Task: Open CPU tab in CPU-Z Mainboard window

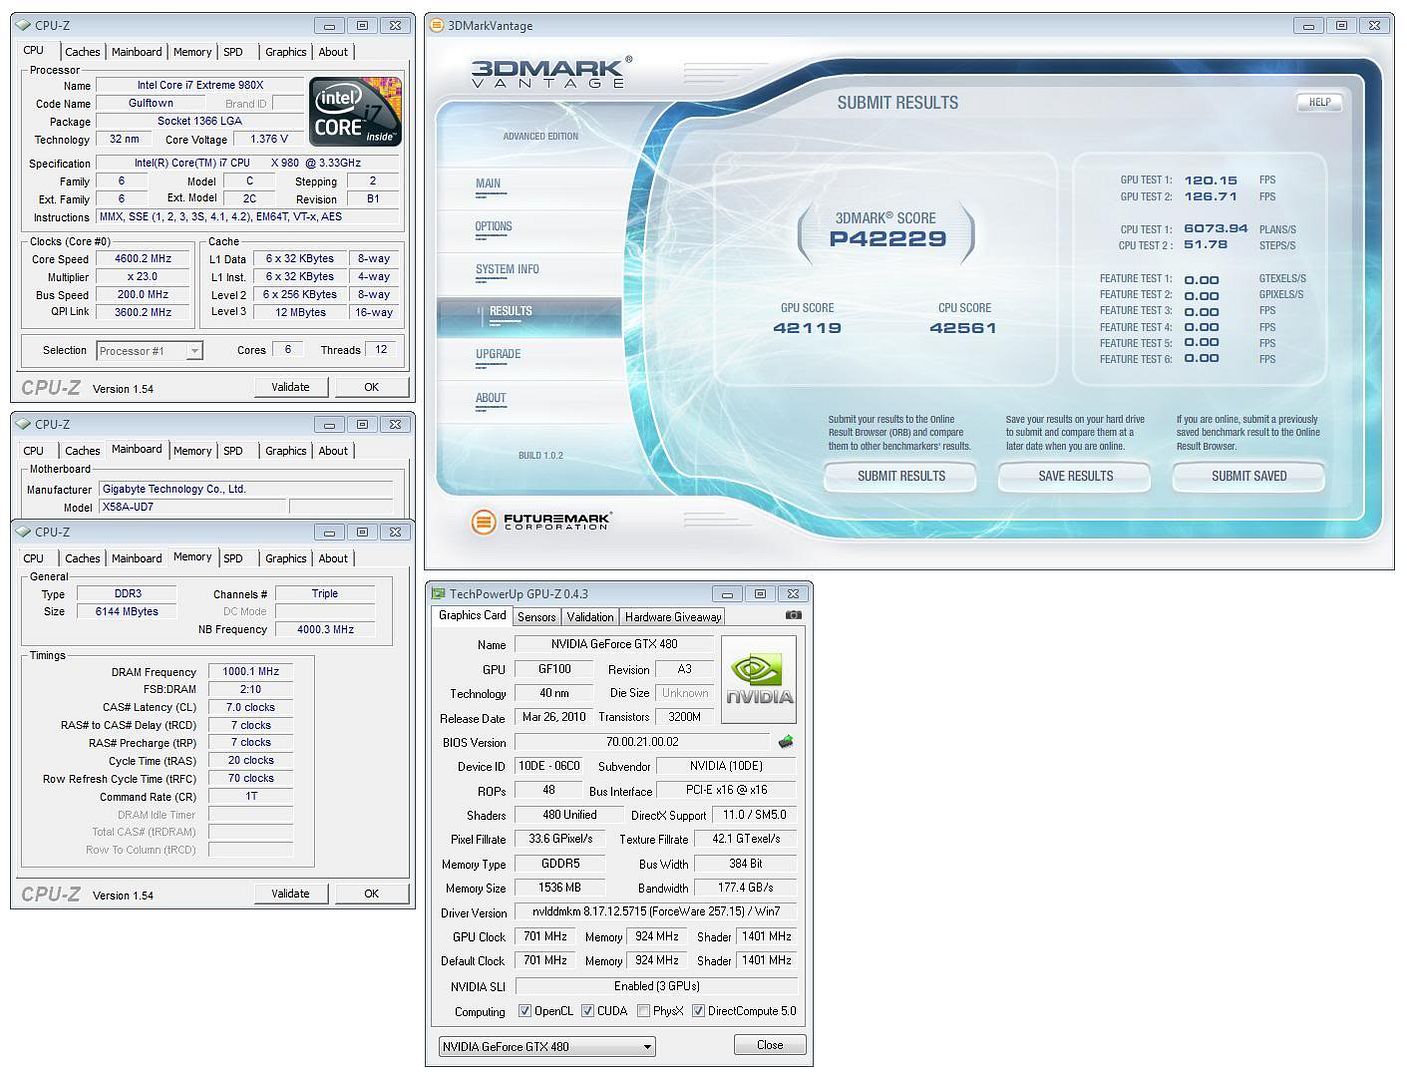Action: [33, 451]
